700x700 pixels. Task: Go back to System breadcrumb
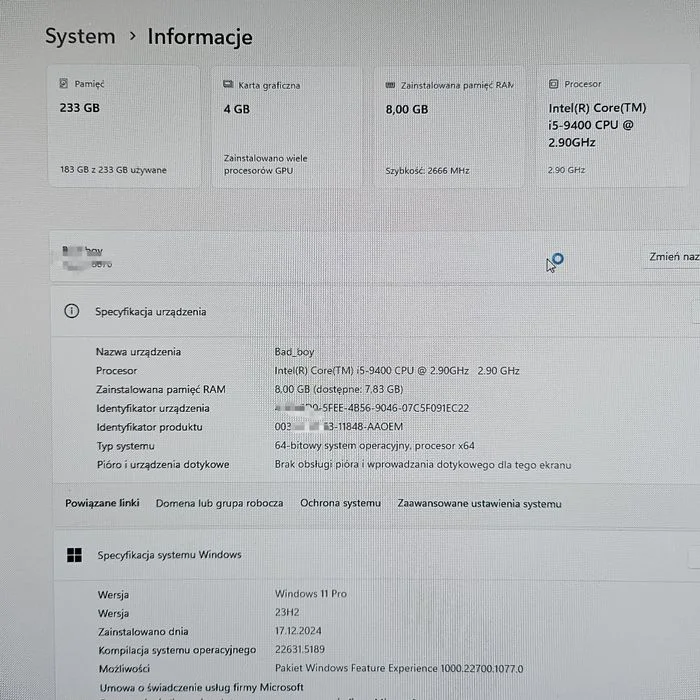coord(80,37)
